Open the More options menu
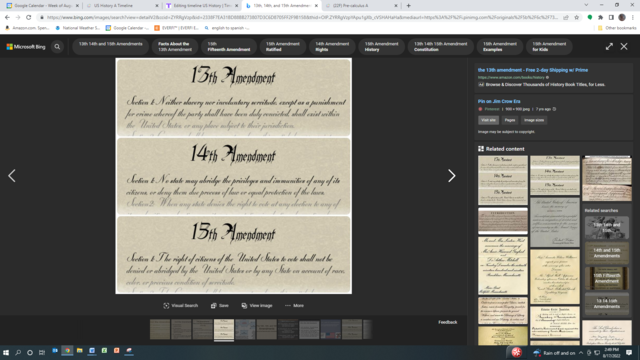Screen dimensions: 640x360 pos(294,305)
